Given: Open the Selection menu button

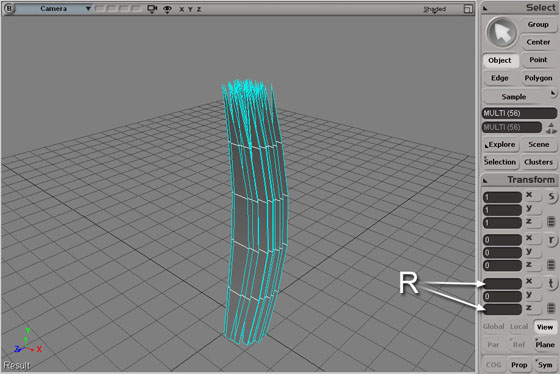Looking at the screenshot, I should [x=500, y=162].
